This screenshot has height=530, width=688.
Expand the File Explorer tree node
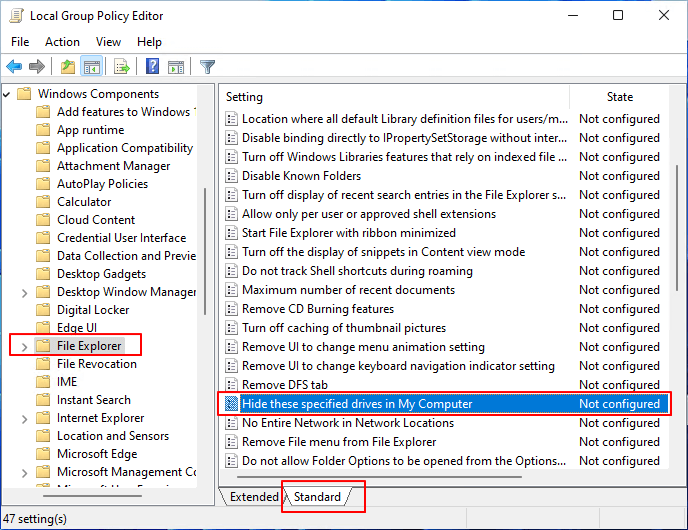pos(24,346)
